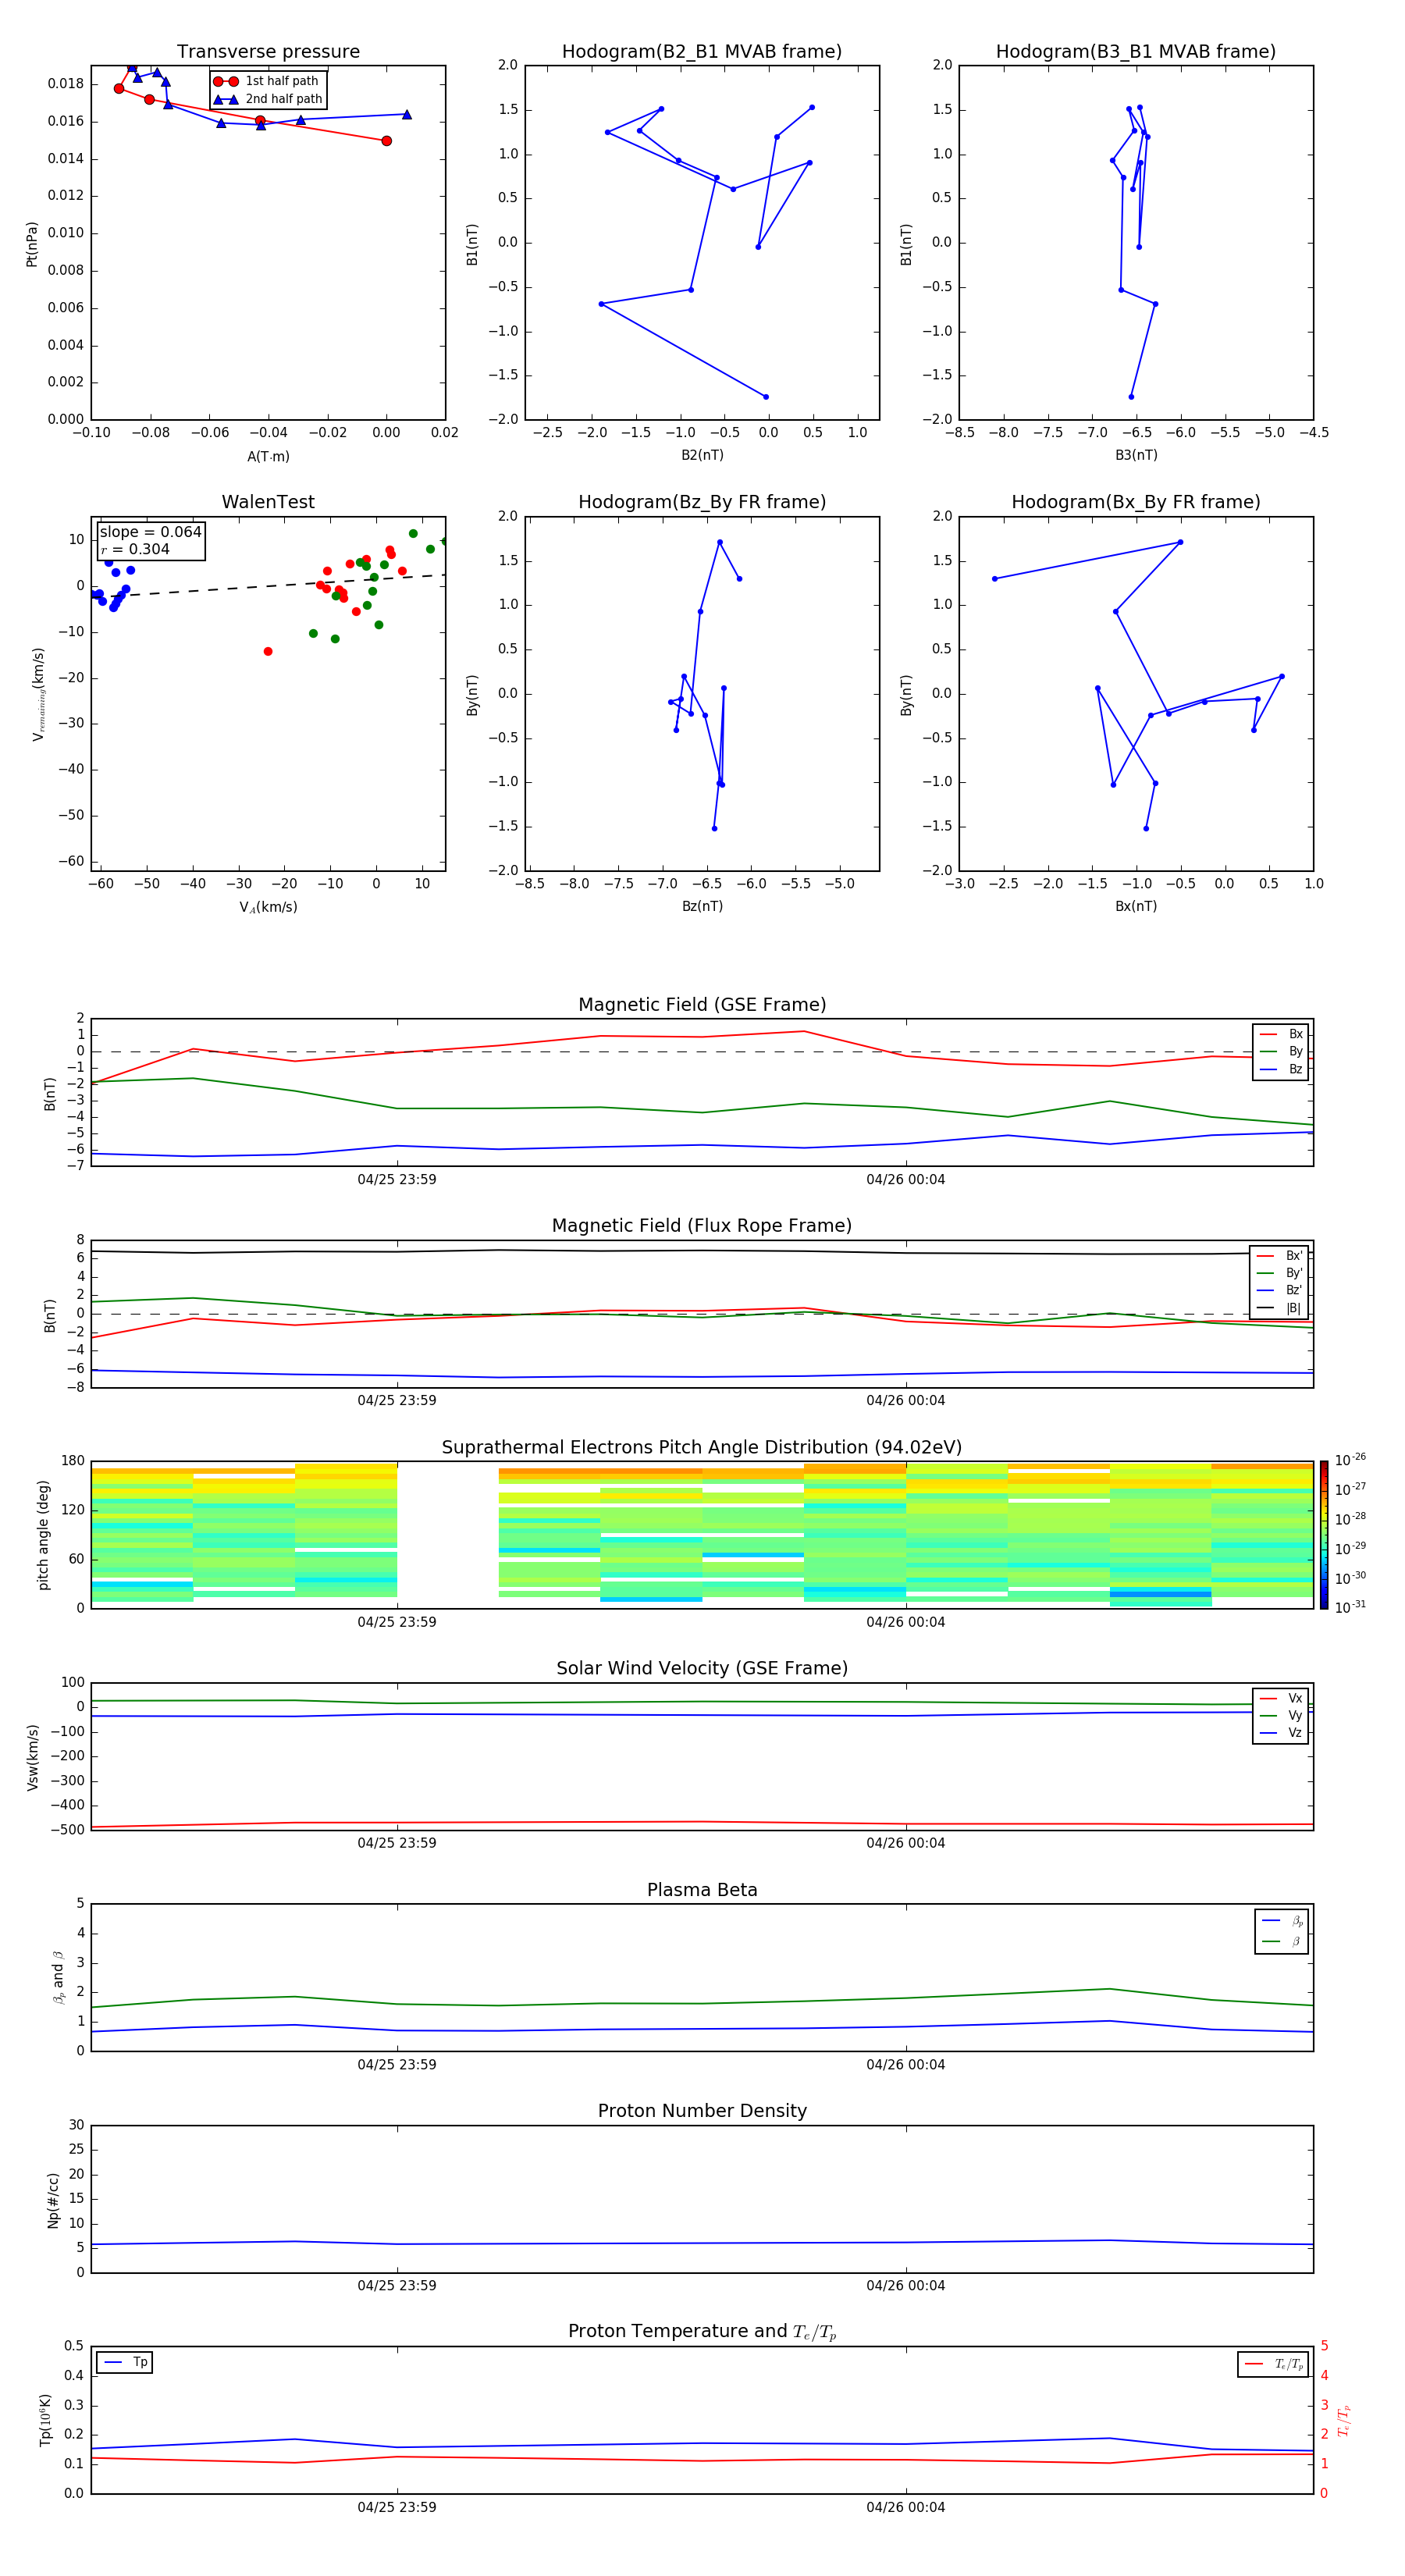The height and width of the screenshot is (2576, 1405).
Task: Click the 'Proton Number Density' title
Action: [x=702, y=2111]
